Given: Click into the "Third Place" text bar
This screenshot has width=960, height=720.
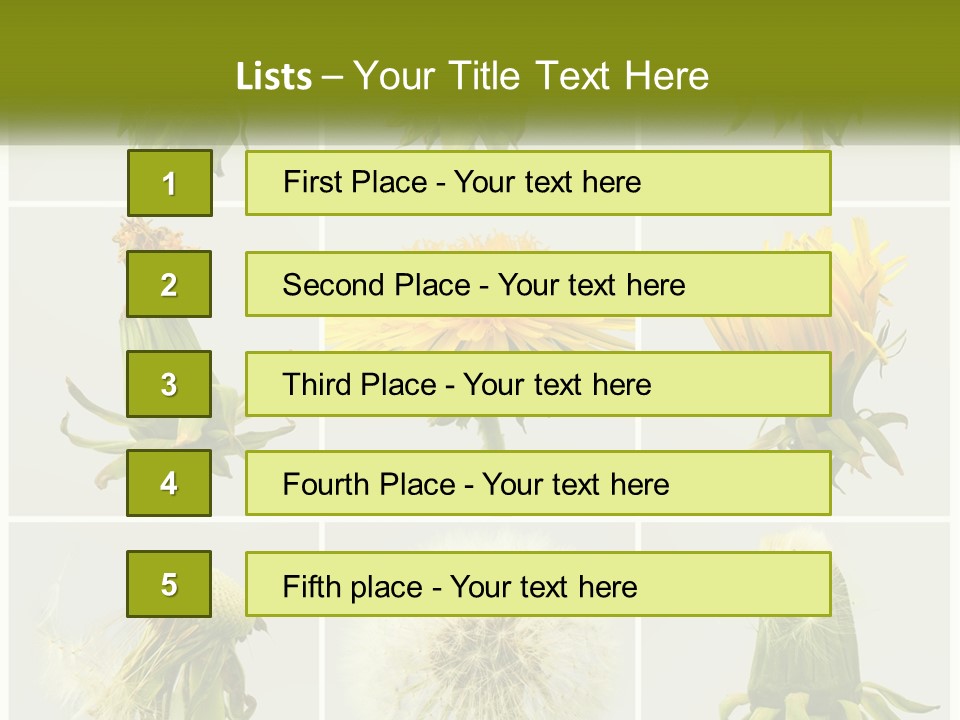Looking at the screenshot, I should [538, 384].
